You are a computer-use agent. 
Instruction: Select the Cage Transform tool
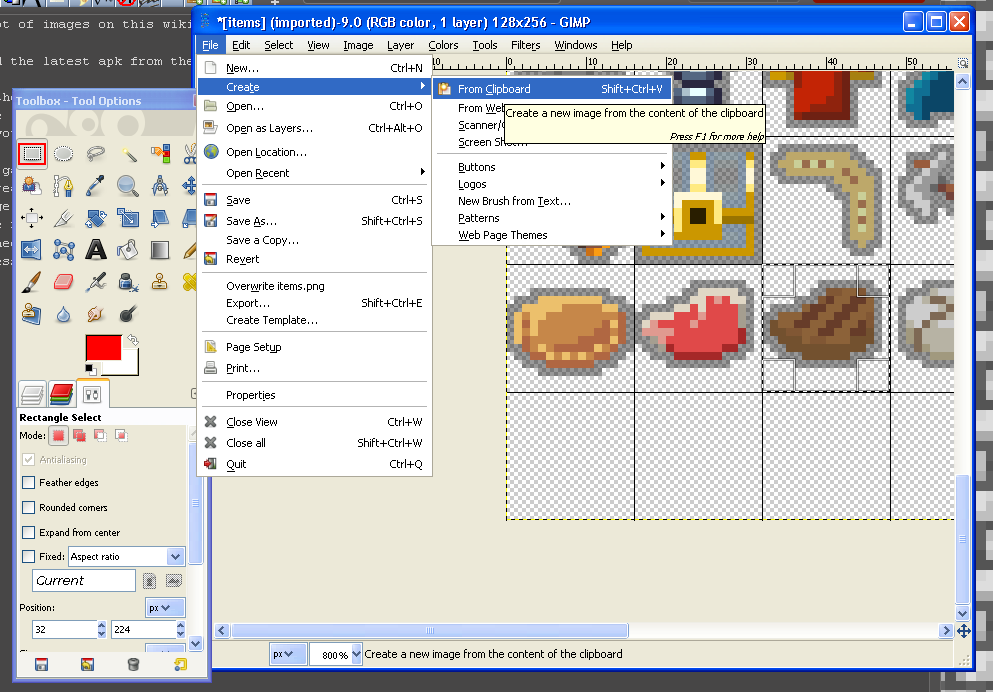click(x=63, y=250)
